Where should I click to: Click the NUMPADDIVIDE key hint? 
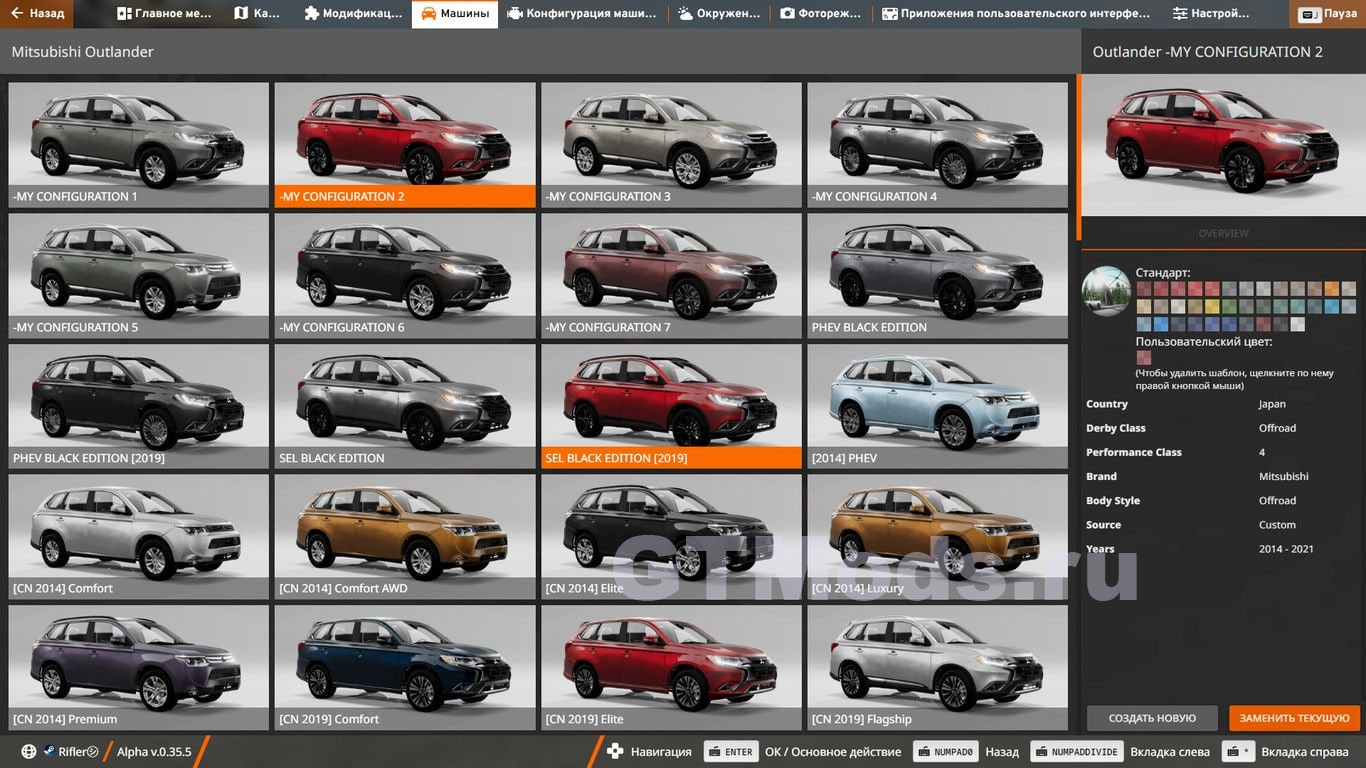coord(1076,752)
